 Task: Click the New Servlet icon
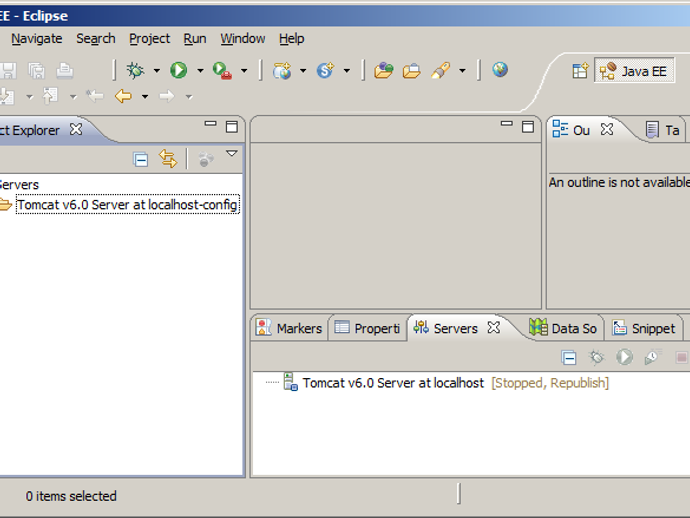coord(325,70)
